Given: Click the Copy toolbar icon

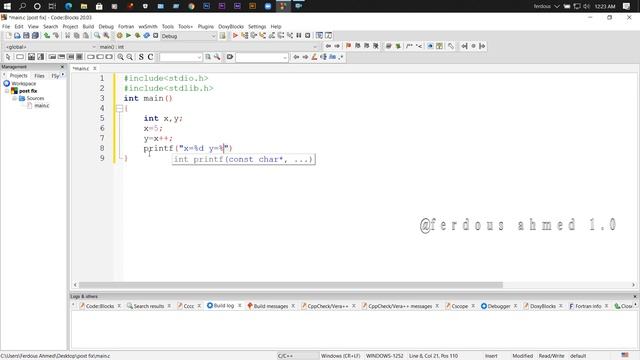Looking at the screenshot, I should pos(76,36).
